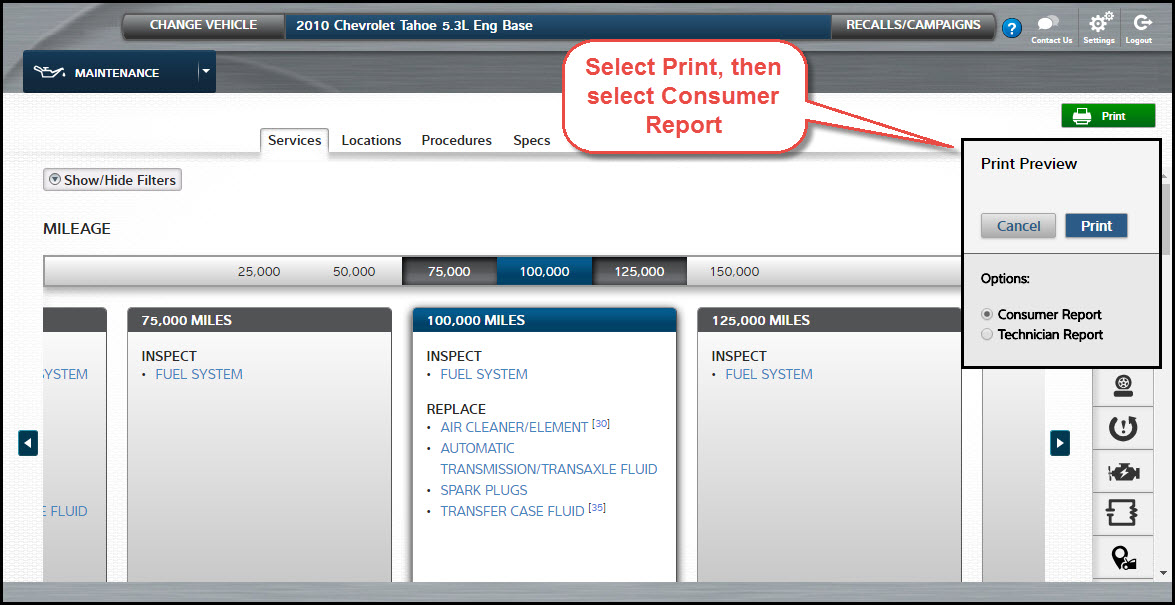Click the 125,000 MILES card header

830,320
